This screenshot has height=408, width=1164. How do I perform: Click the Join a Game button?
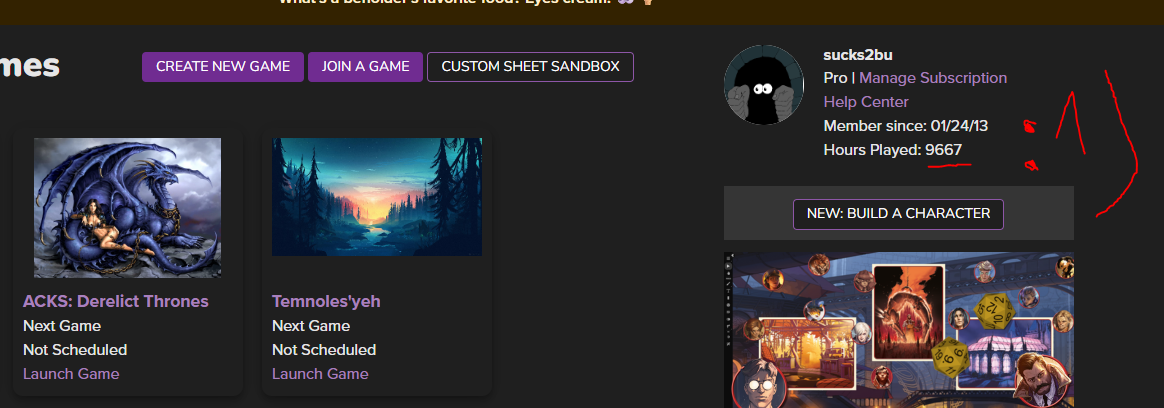pos(365,67)
